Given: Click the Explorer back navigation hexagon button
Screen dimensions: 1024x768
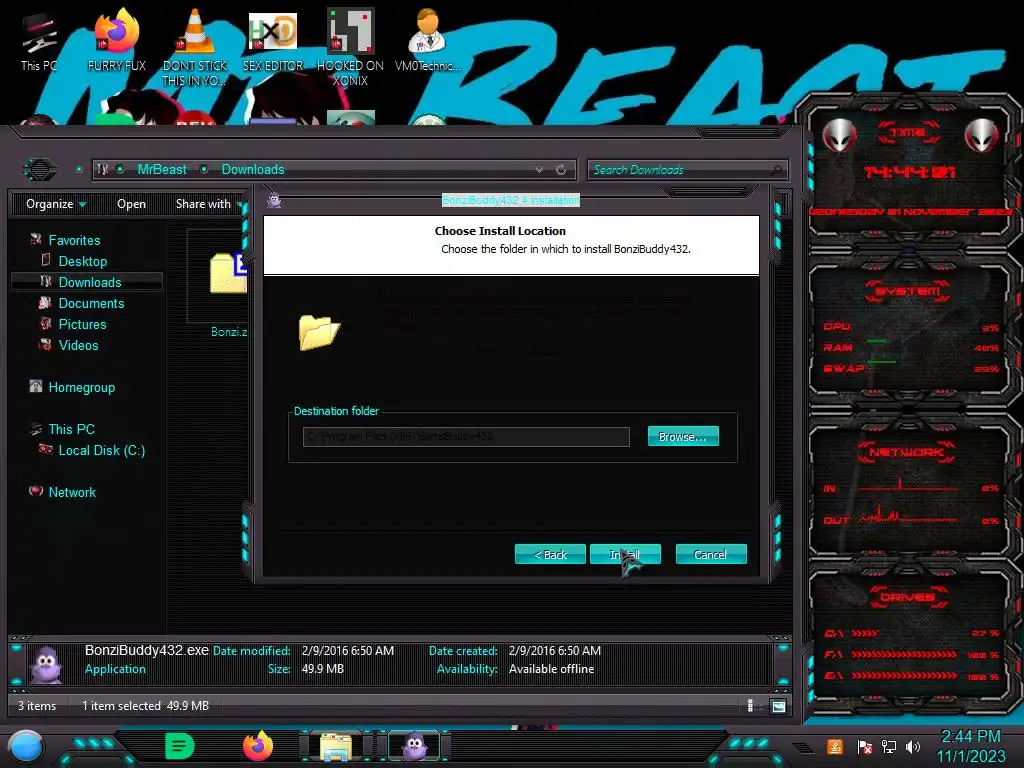Looking at the screenshot, I should click(x=40, y=170).
